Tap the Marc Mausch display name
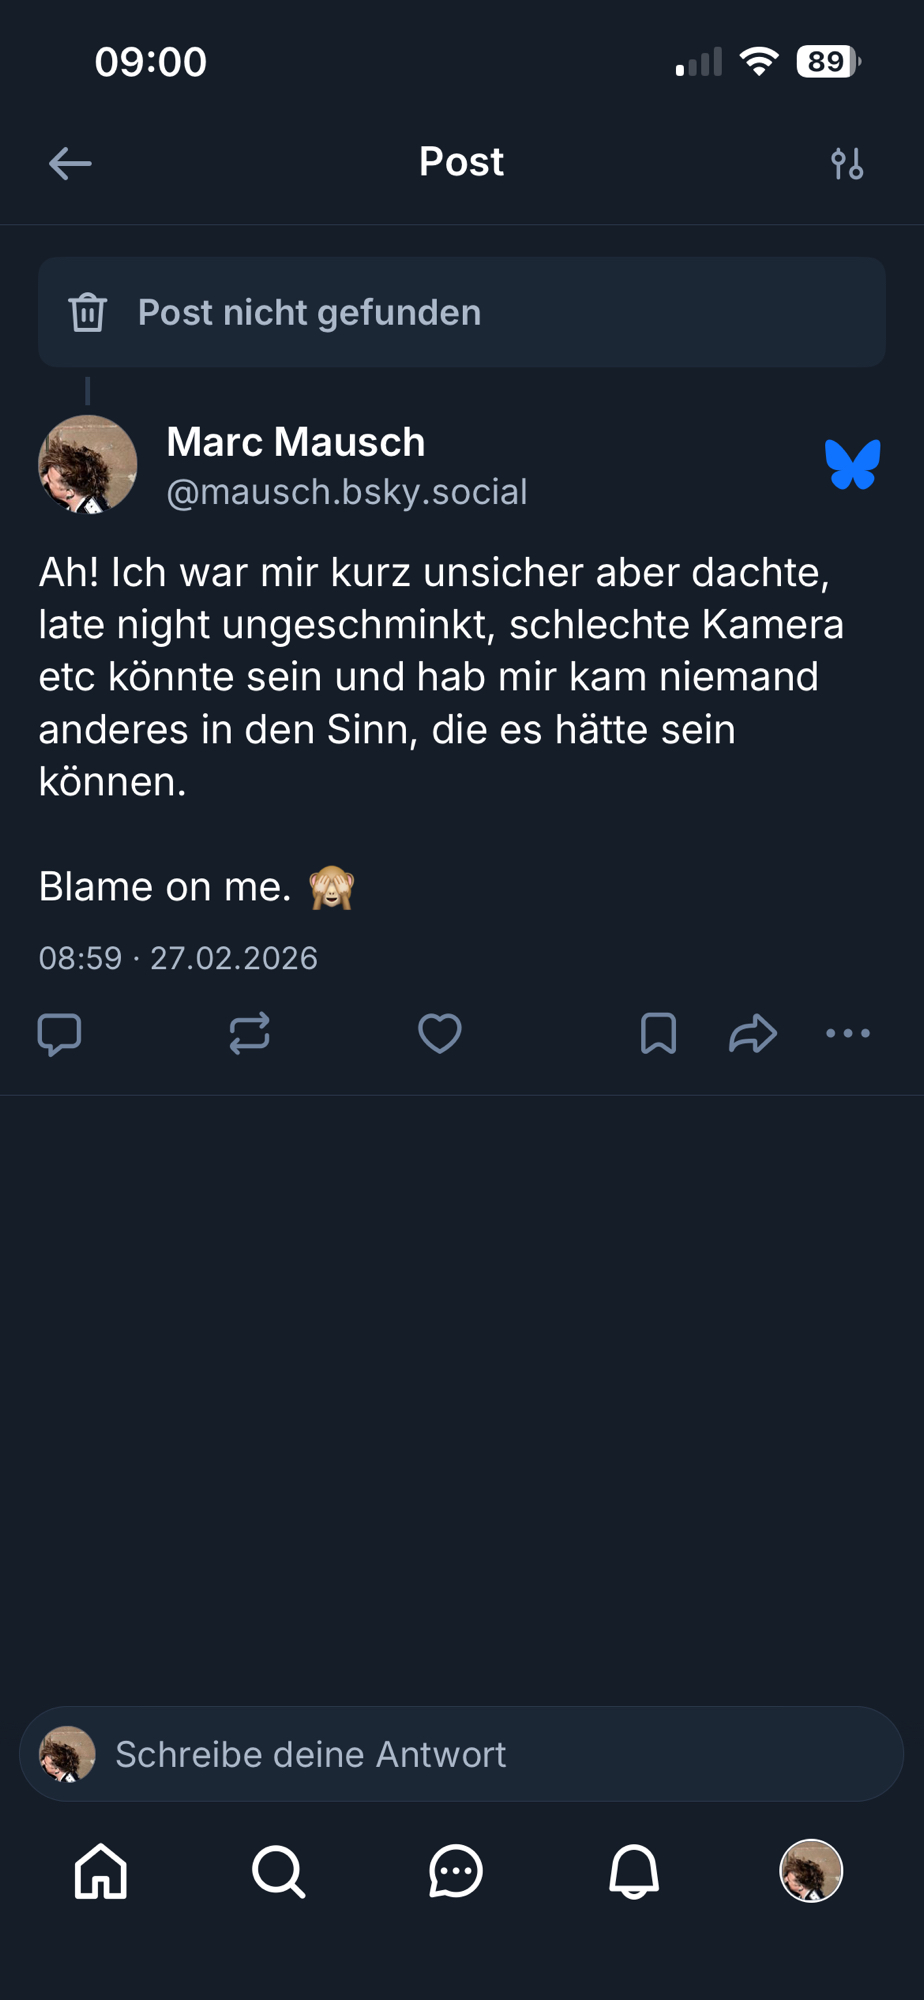 [x=296, y=442]
